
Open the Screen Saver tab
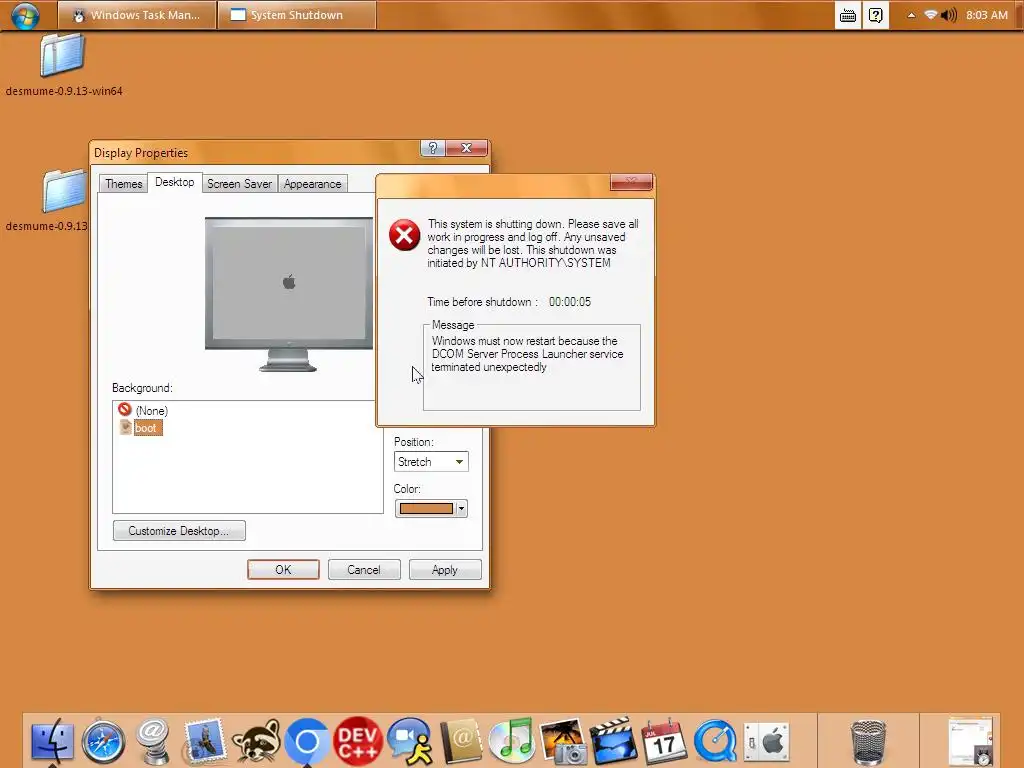239,184
